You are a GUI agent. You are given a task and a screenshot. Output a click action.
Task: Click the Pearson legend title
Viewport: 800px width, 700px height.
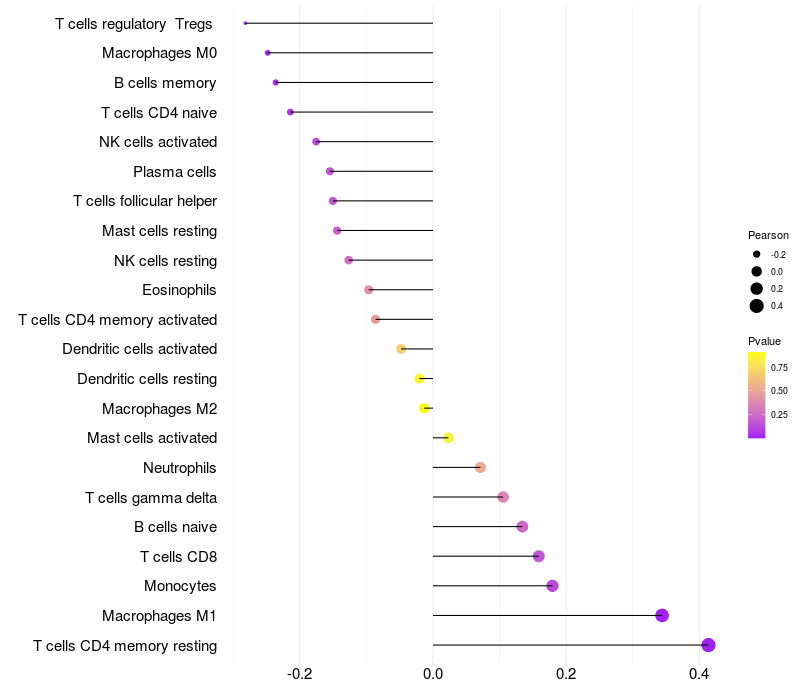point(768,235)
